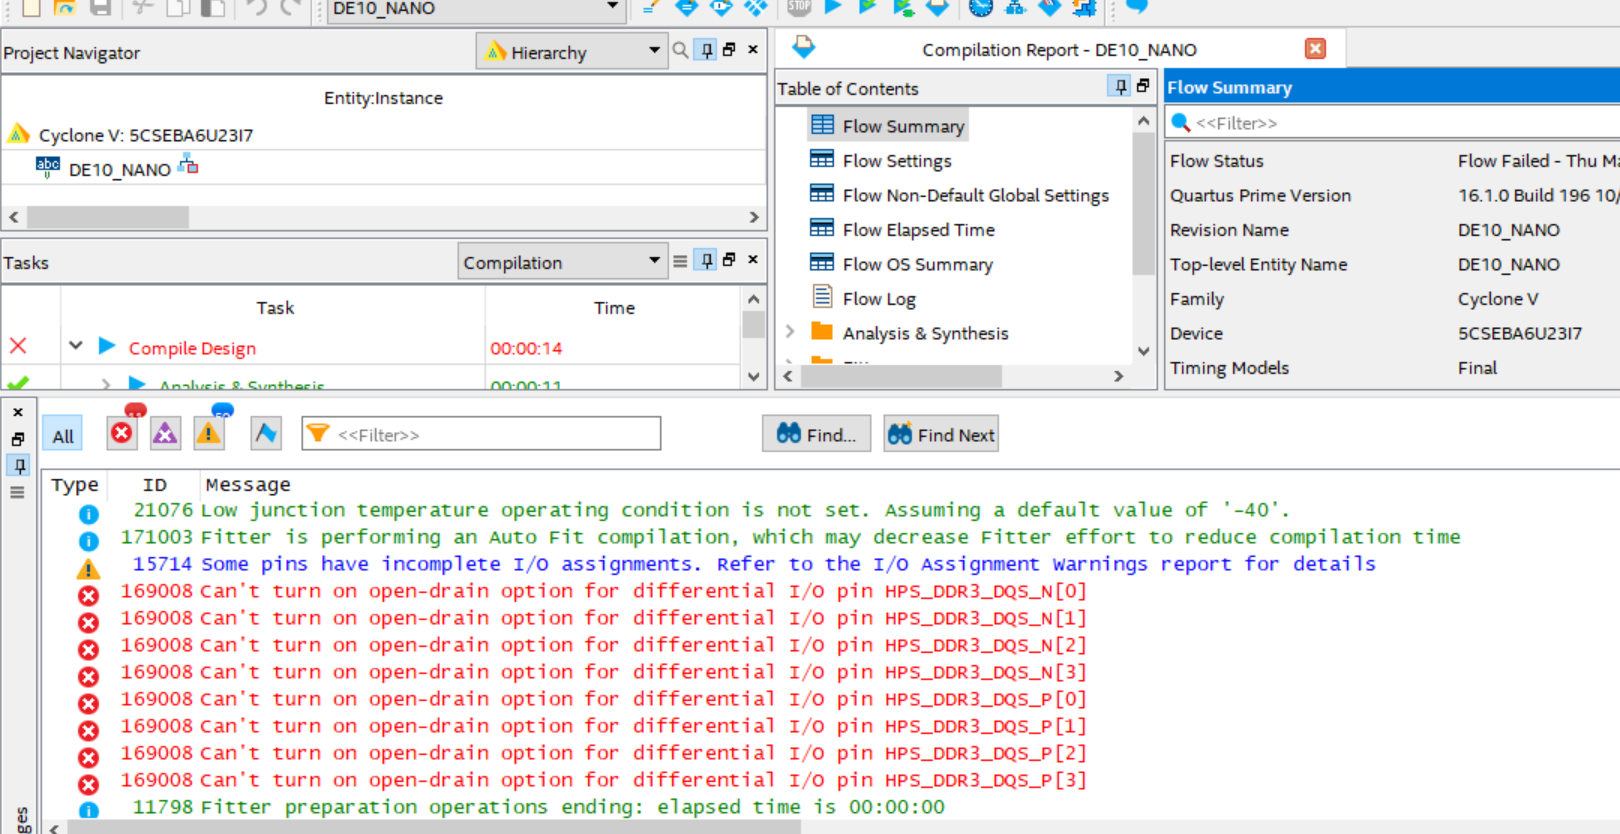This screenshot has width=1620, height=834.
Task: Click the Flow Log document icon
Action: coord(822,296)
